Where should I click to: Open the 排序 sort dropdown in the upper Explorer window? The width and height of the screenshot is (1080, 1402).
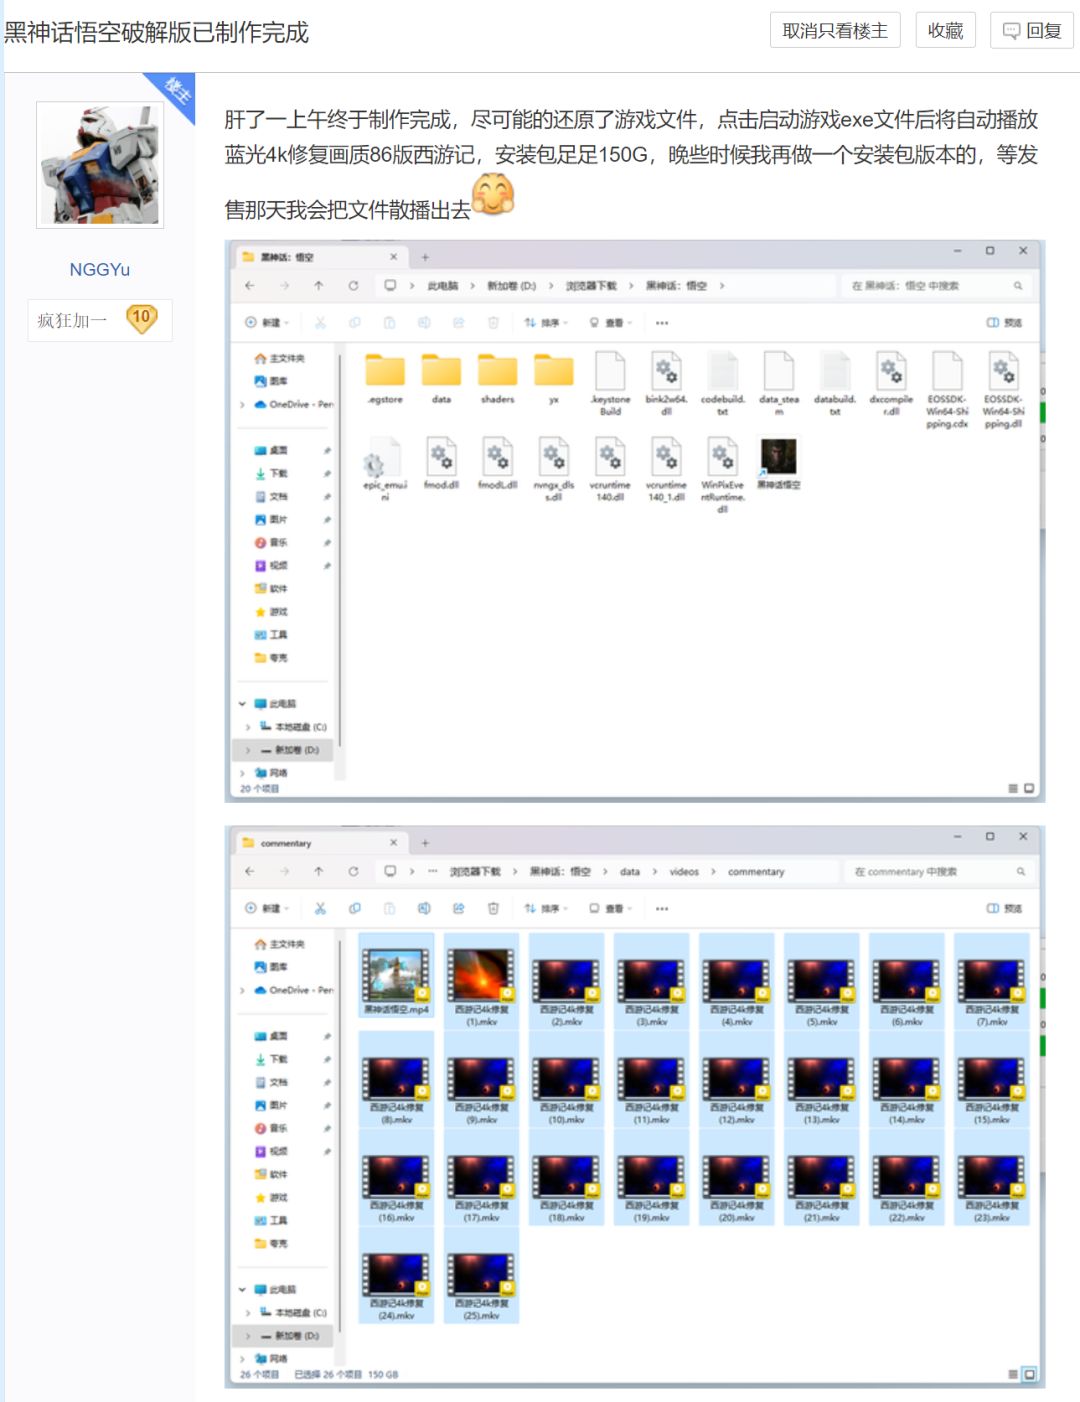pyautogui.click(x=545, y=322)
